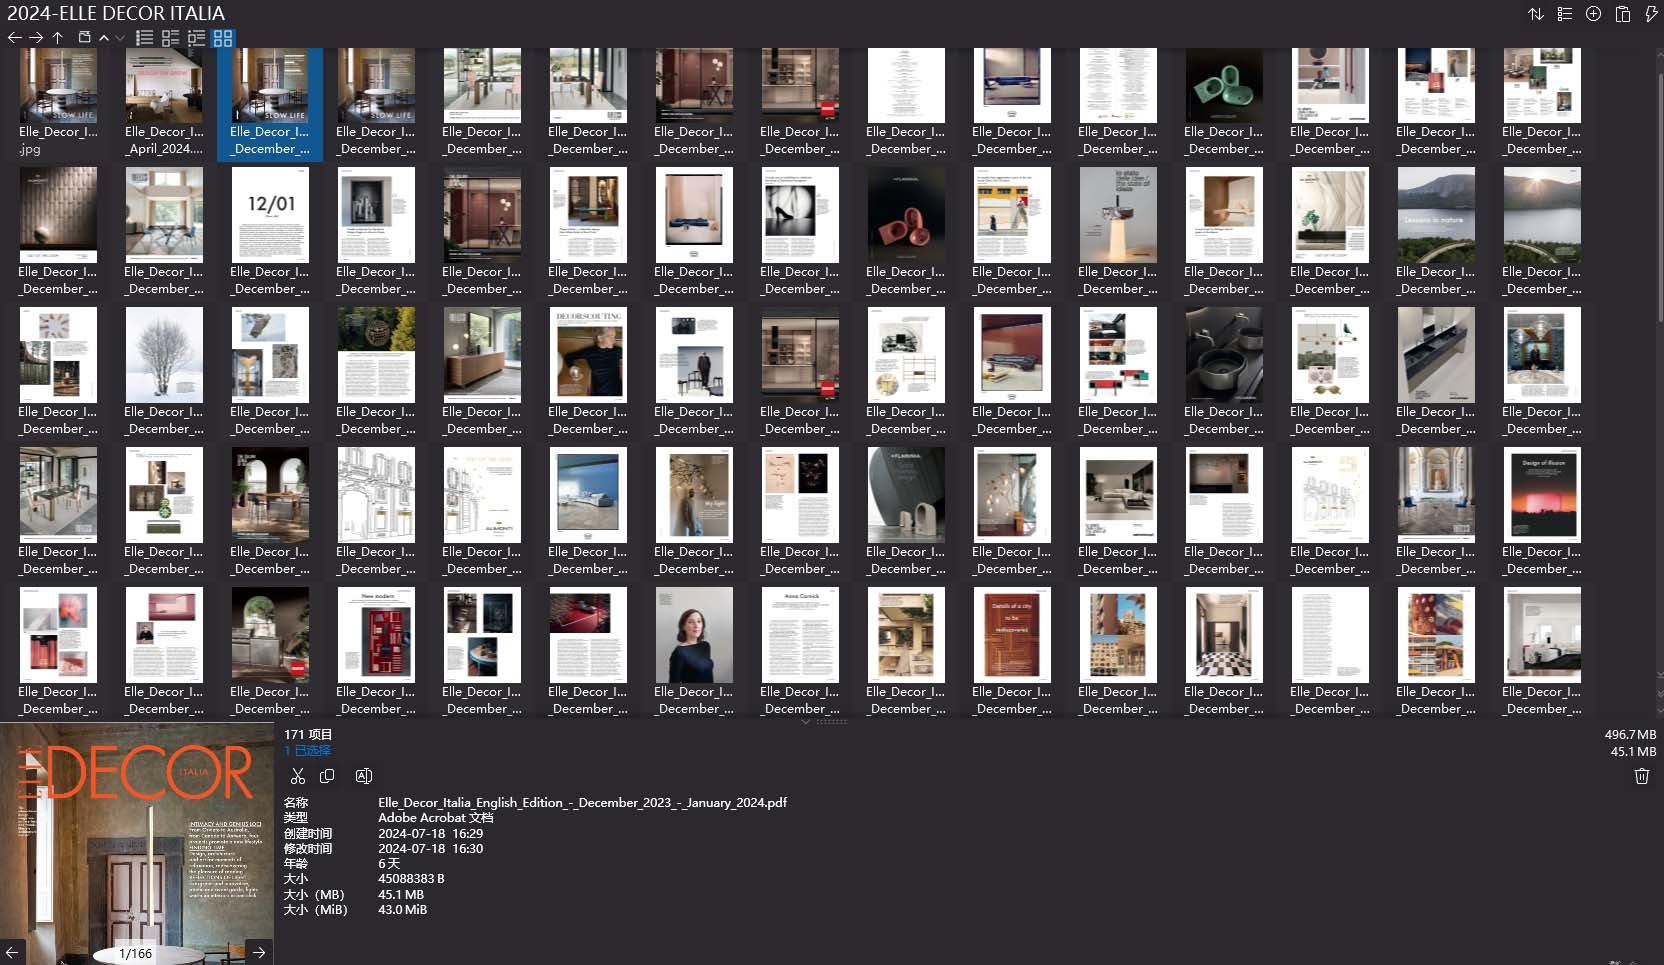Click the lightning actions icon at top right
The height and width of the screenshot is (965, 1664).
[x=1652, y=14]
